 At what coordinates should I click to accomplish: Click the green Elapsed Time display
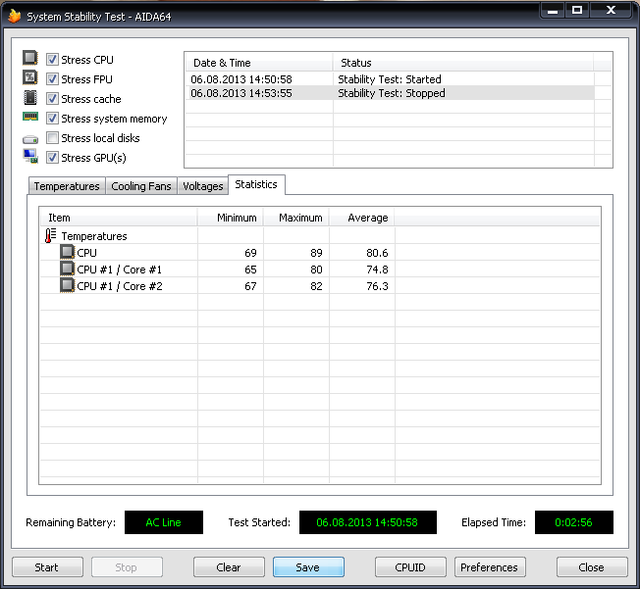(573, 522)
